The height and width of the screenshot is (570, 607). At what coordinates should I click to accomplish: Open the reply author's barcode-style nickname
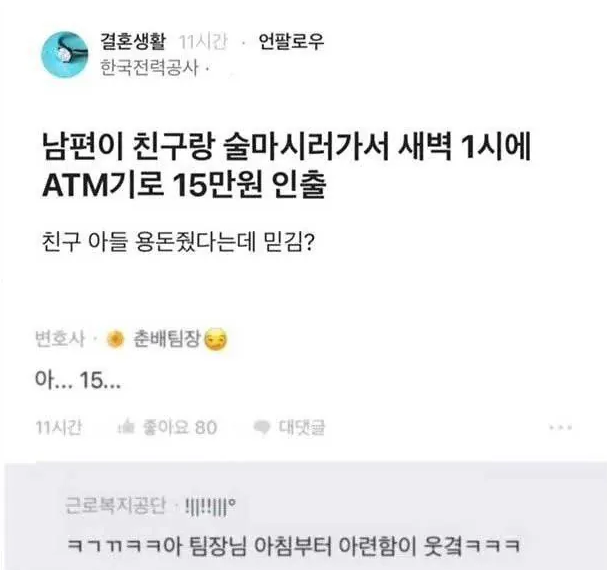tap(210, 506)
